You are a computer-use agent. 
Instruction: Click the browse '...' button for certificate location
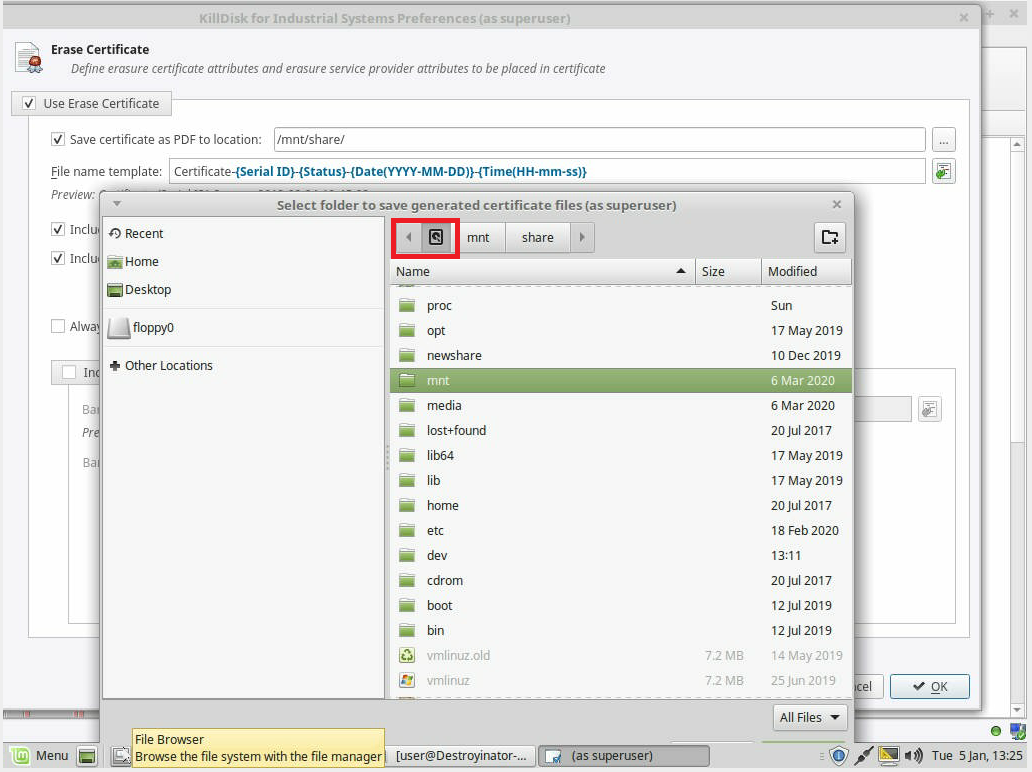[943, 140]
